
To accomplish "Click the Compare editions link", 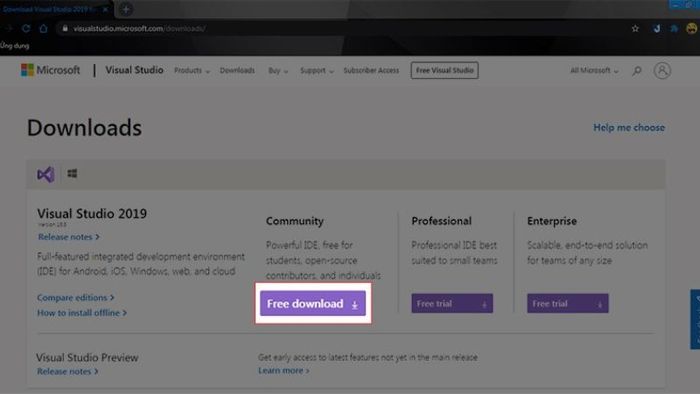I will click(75, 298).
